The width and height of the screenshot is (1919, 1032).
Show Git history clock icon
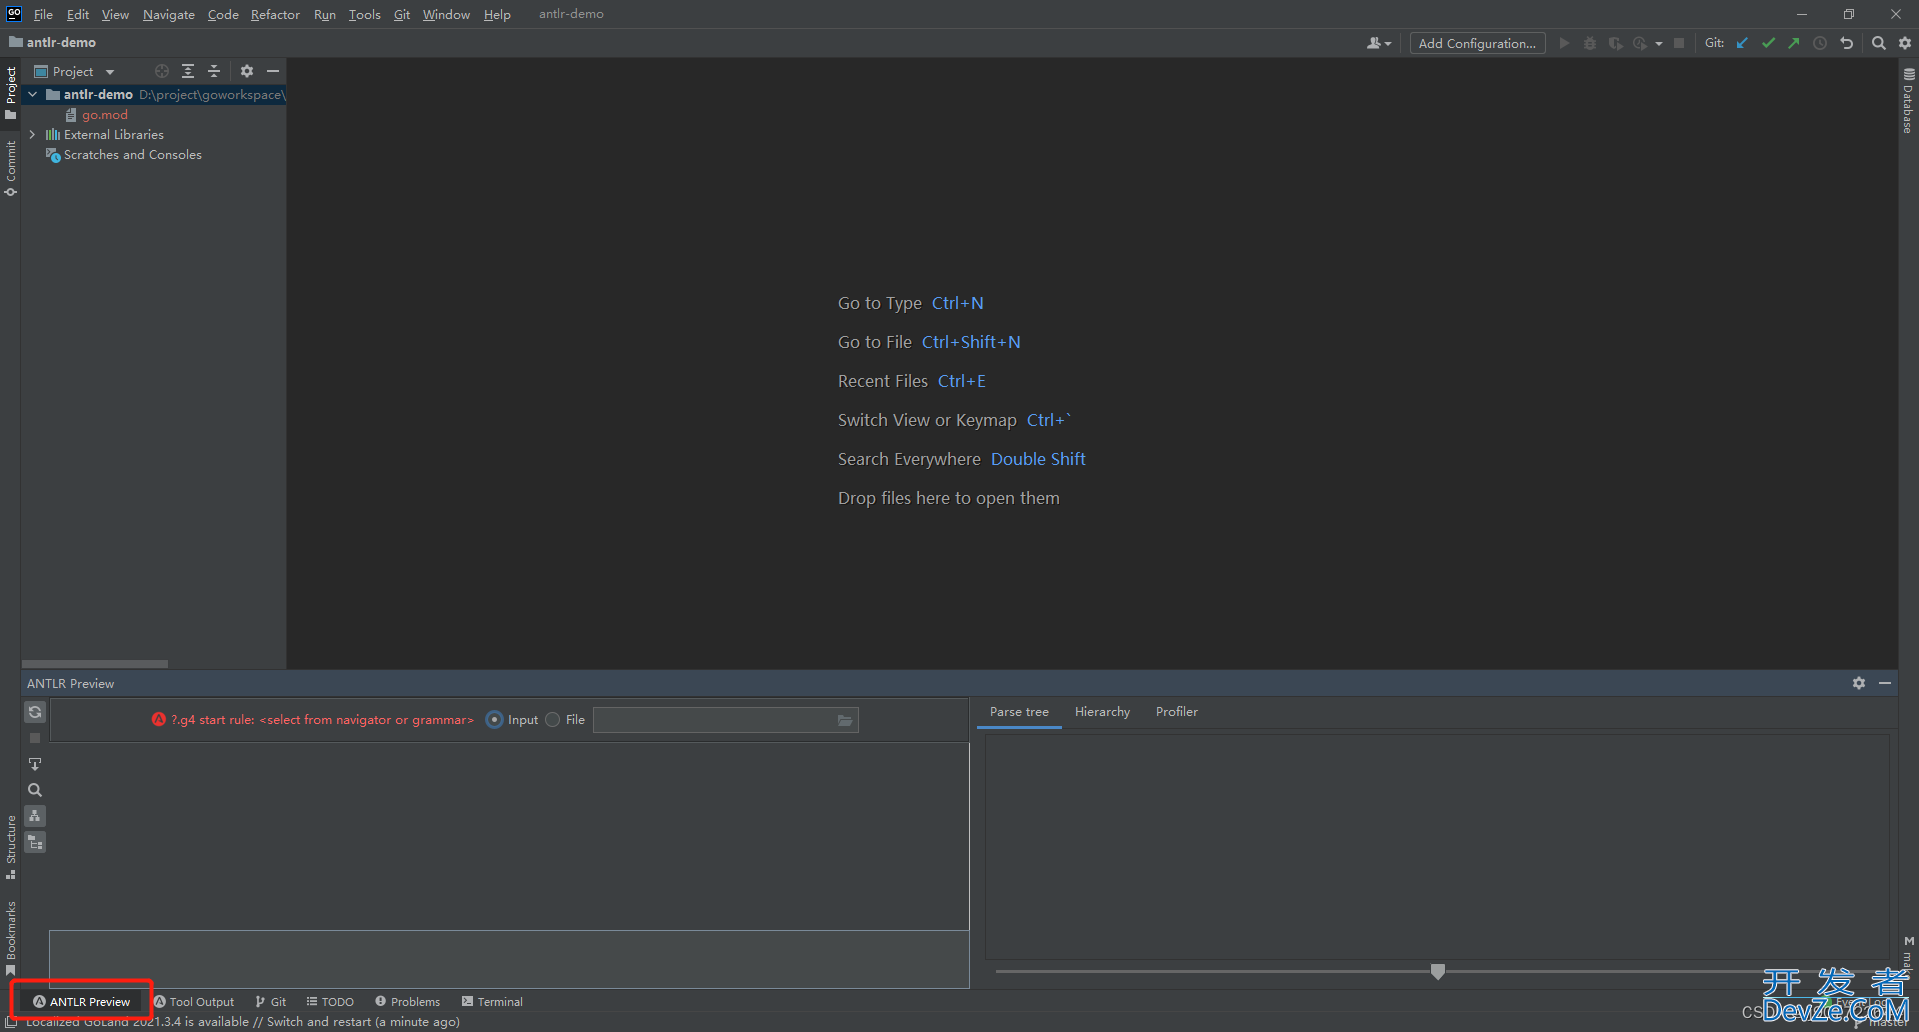click(x=1820, y=43)
